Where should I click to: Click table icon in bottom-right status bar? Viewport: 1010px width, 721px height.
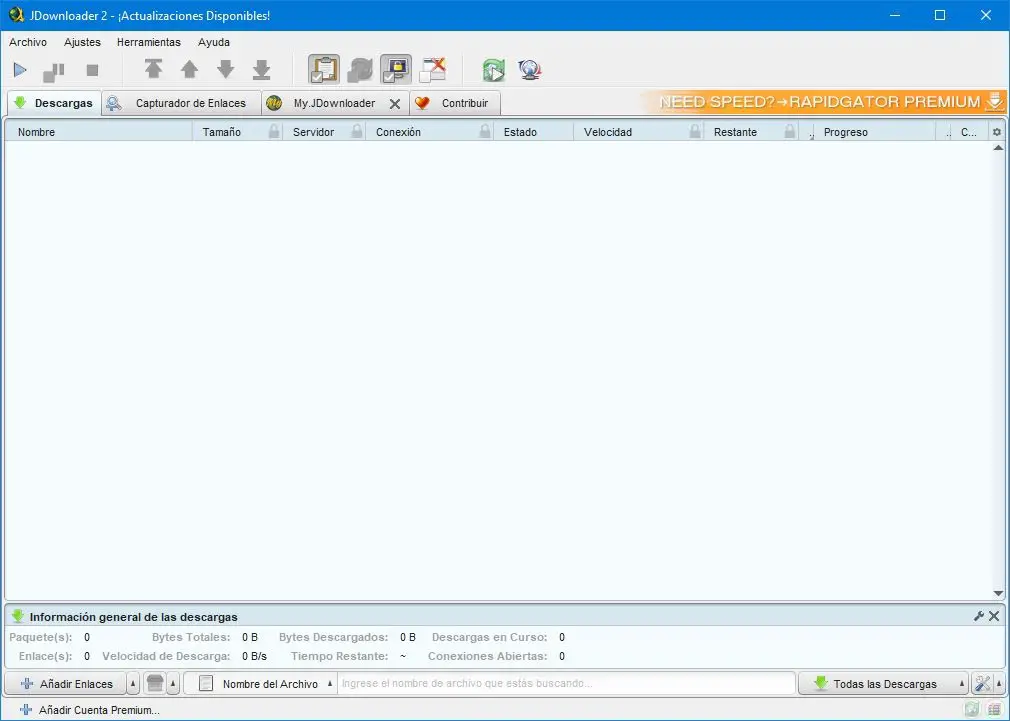994,710
